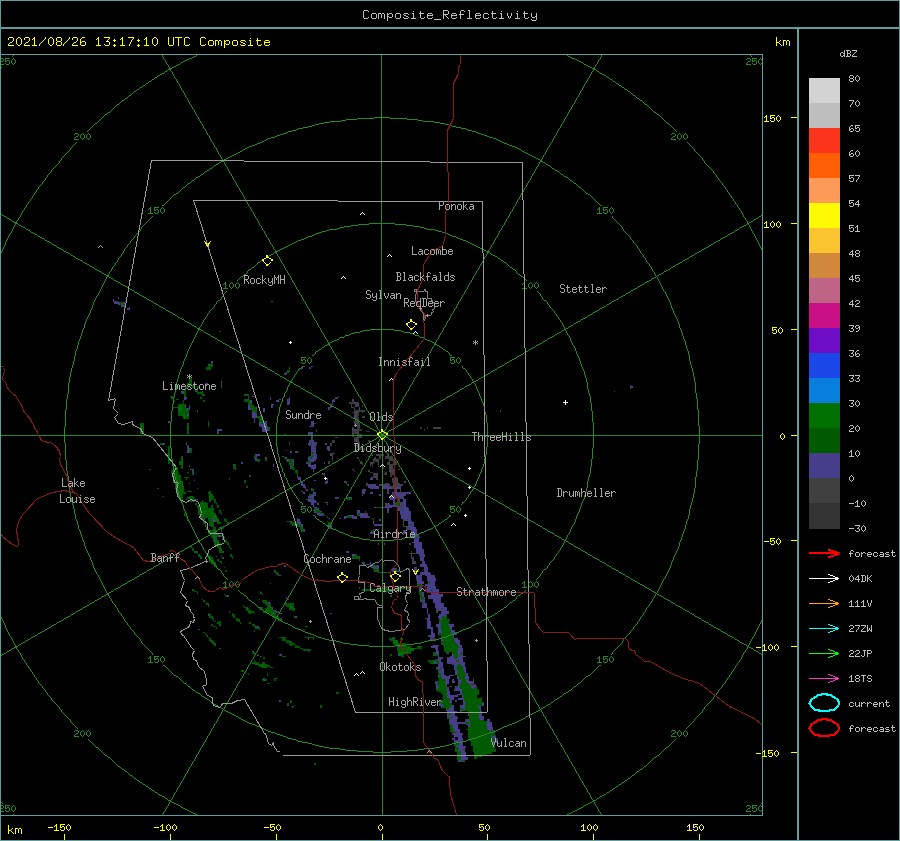Click the yellow radar-center diamond at Olds
Viewport: 900px width, 841px height.
pyautogui.click(x=382, y=435)
